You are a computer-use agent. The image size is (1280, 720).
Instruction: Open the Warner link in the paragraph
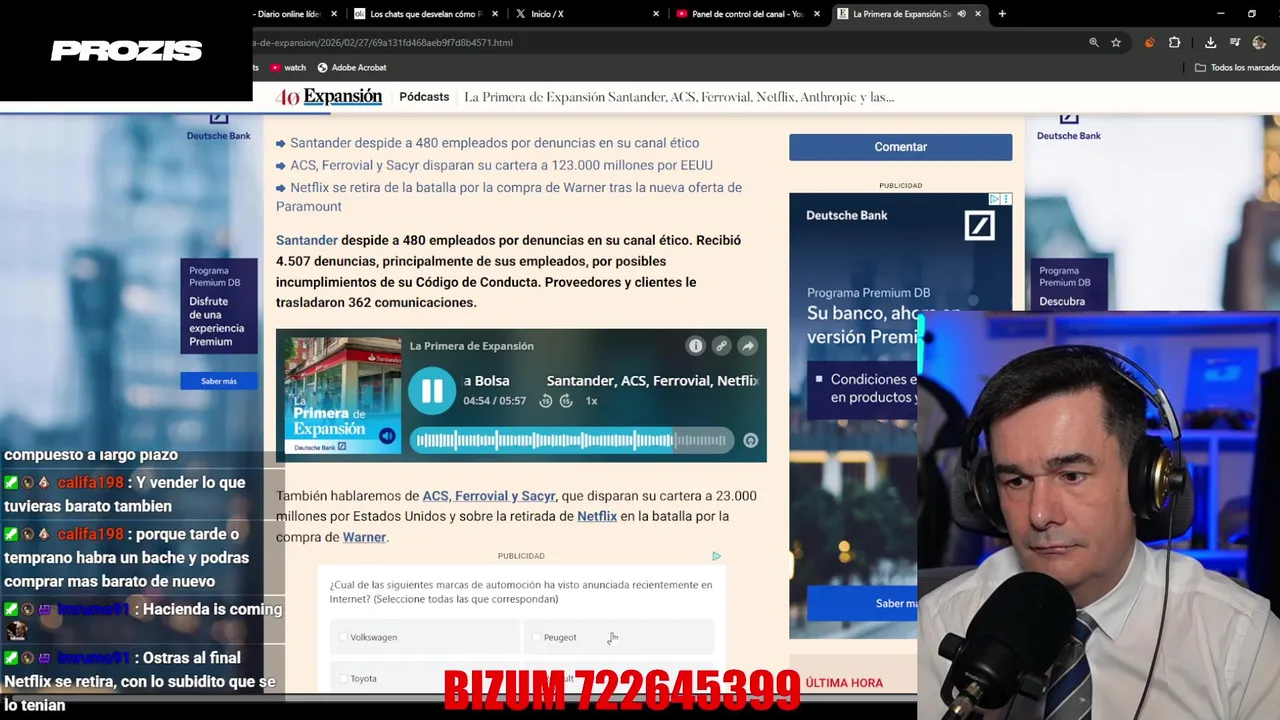tap(364, 537)
